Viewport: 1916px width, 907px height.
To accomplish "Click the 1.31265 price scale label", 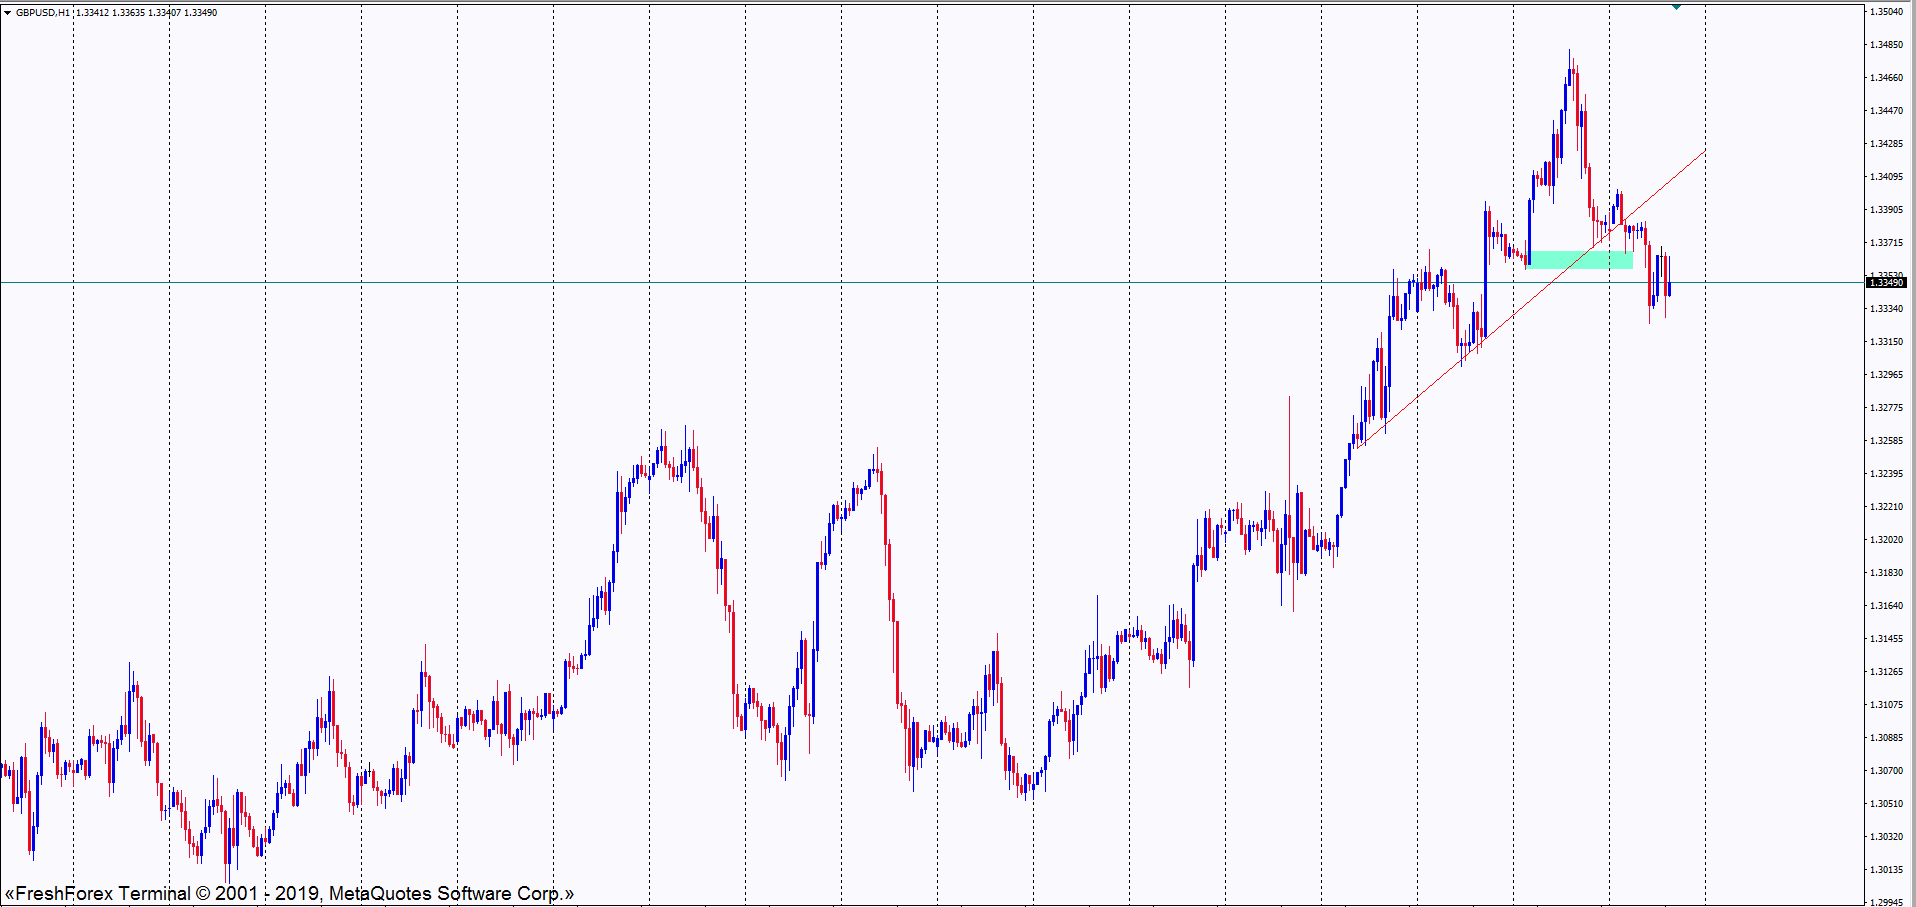I will pyautogui.click(x=1886, y=672).
